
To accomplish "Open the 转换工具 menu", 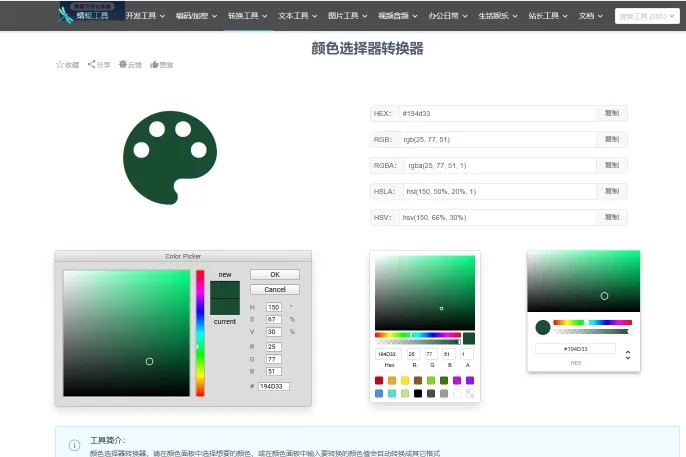I will (x=243, y=16).
